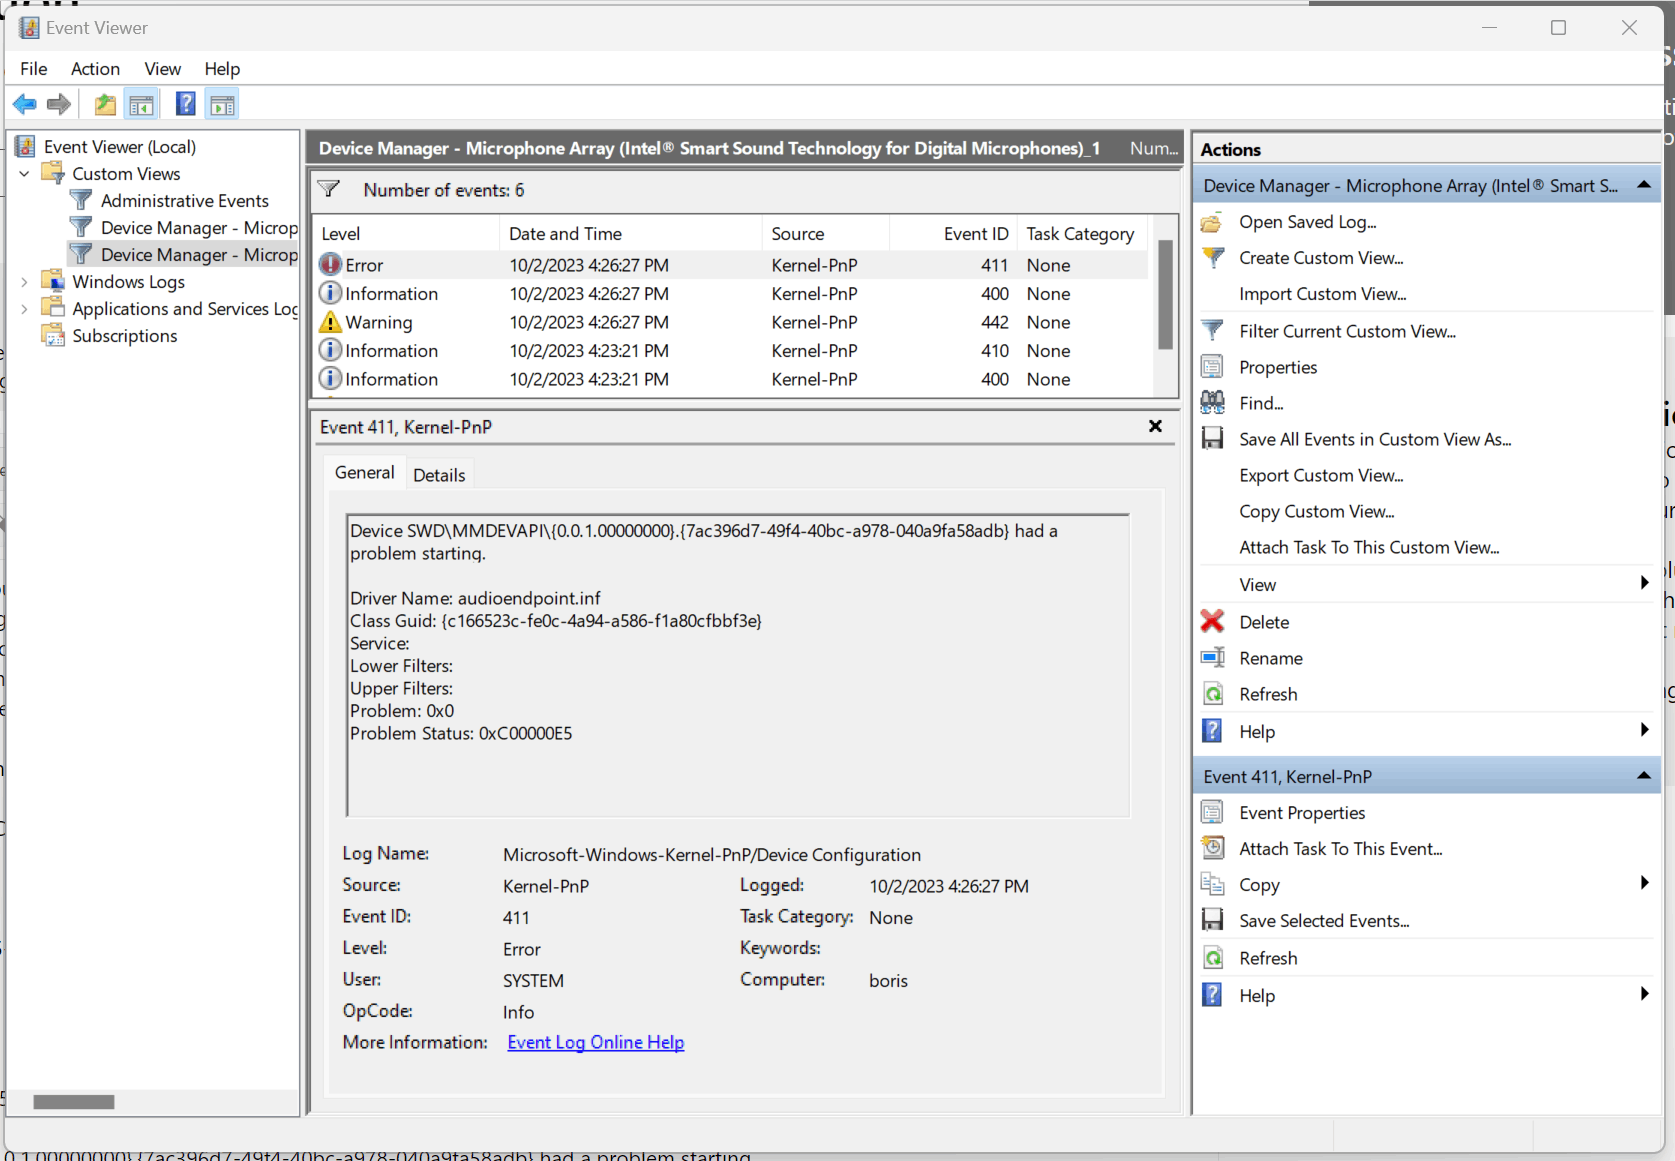This screenshot has height=1161, width=1675.
Task: Click the Filter Current Custom View icon
Action: [1212, 331]
